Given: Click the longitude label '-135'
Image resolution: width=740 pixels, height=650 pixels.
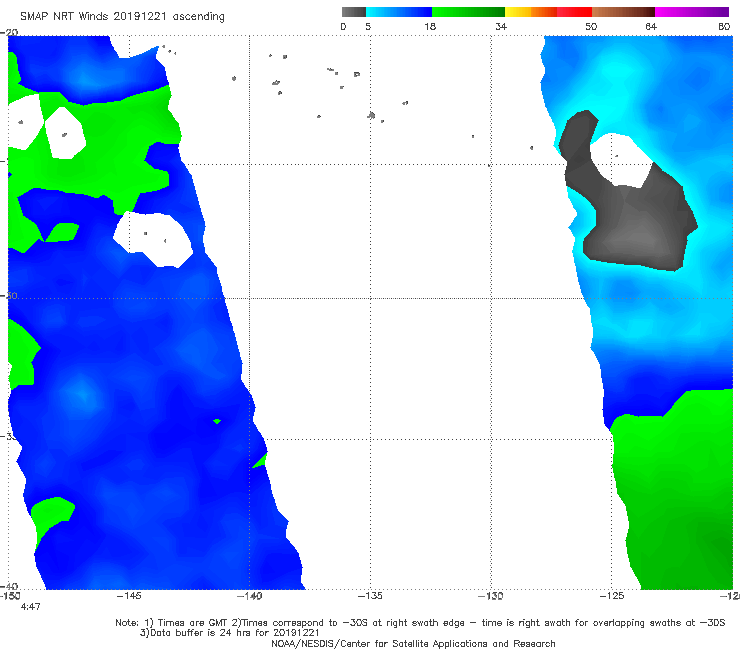Looking at the screenshot, I should (x=370, y=596).
